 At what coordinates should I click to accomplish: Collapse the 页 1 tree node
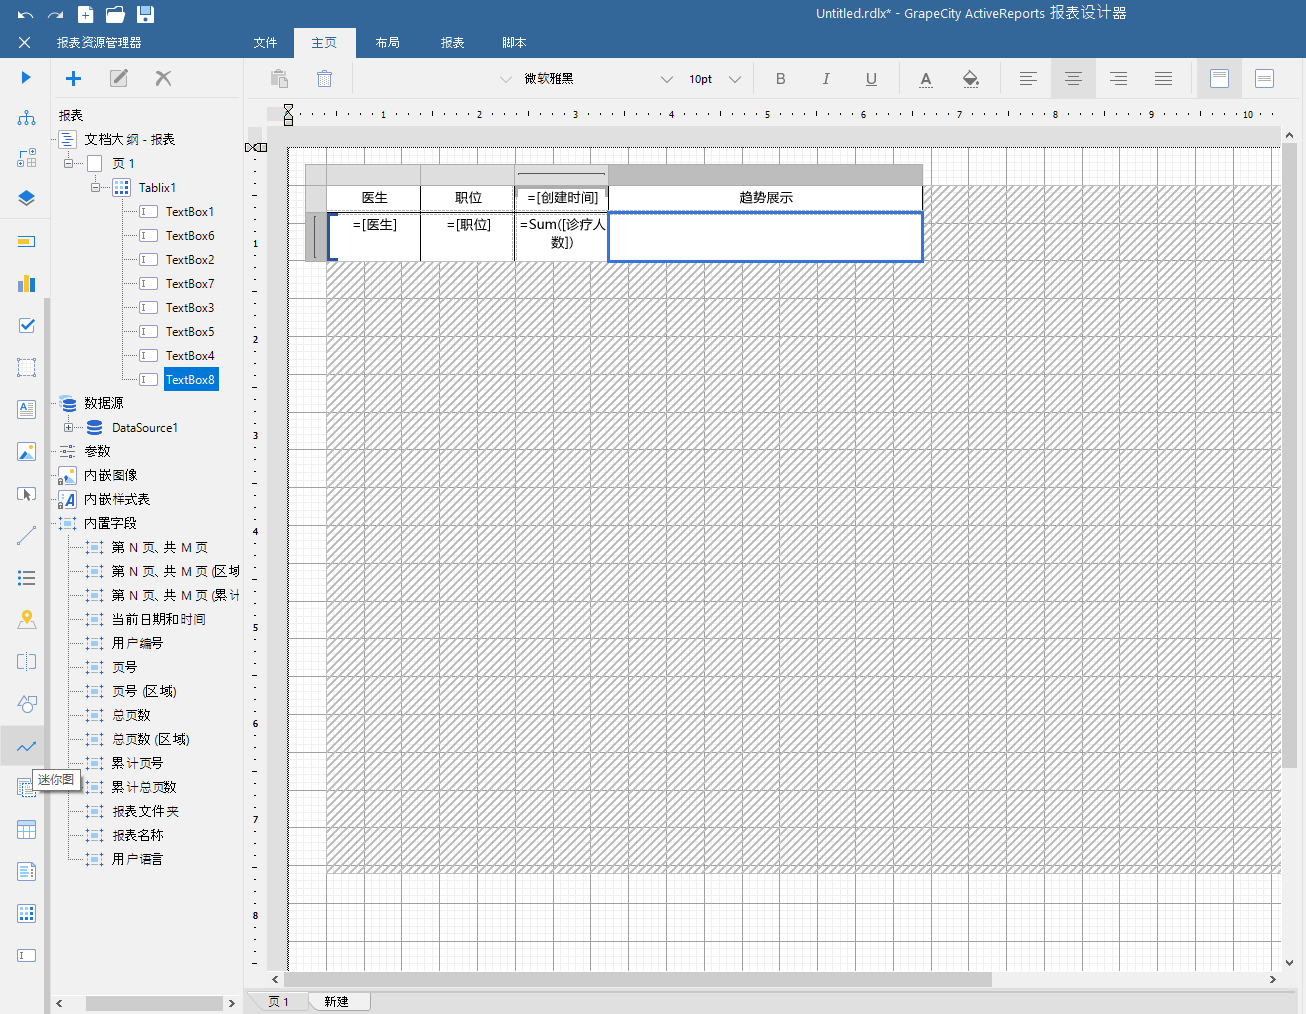(68, 163)
